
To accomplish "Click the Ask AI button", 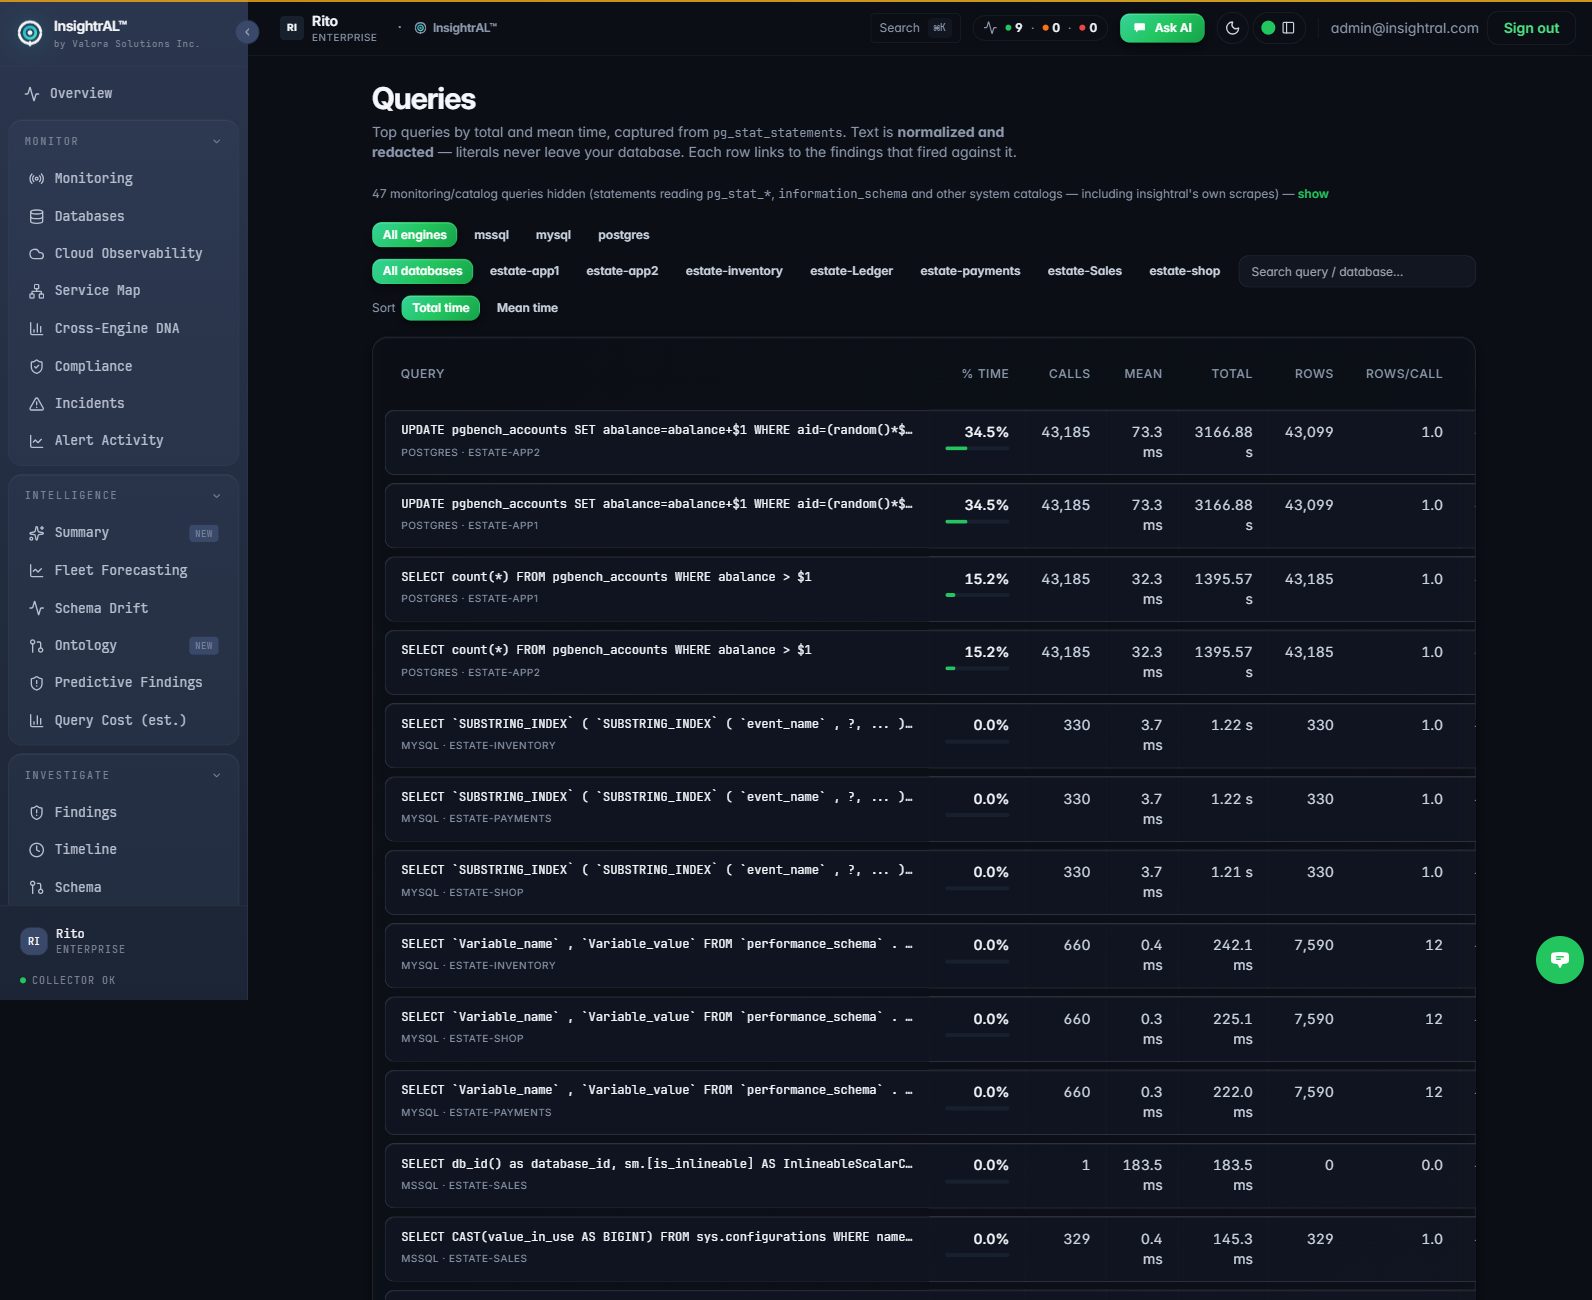I will [1162, 28].
